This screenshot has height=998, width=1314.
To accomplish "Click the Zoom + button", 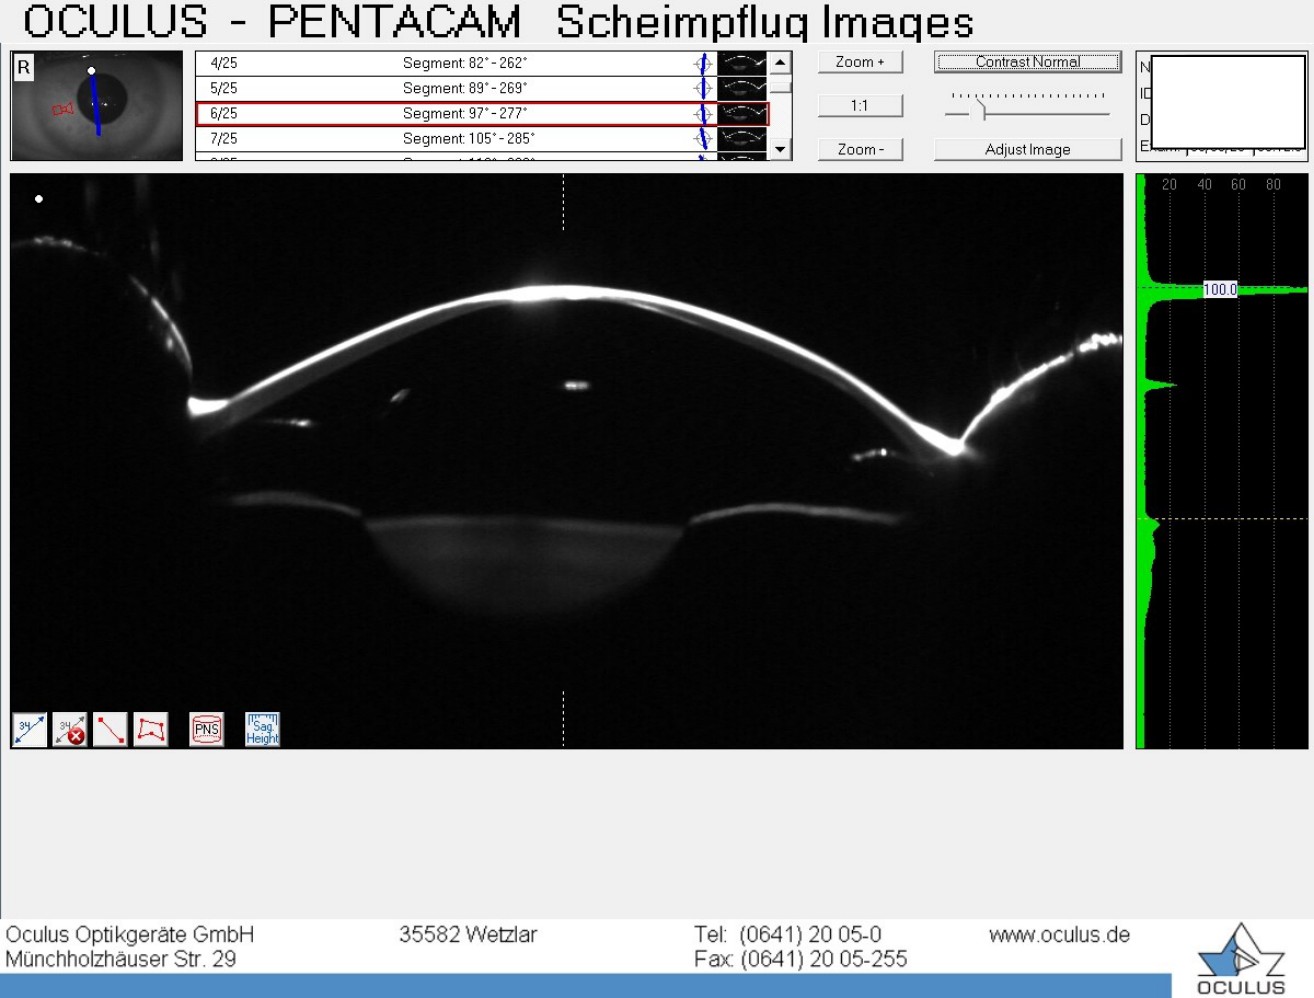I will point(860,62).
